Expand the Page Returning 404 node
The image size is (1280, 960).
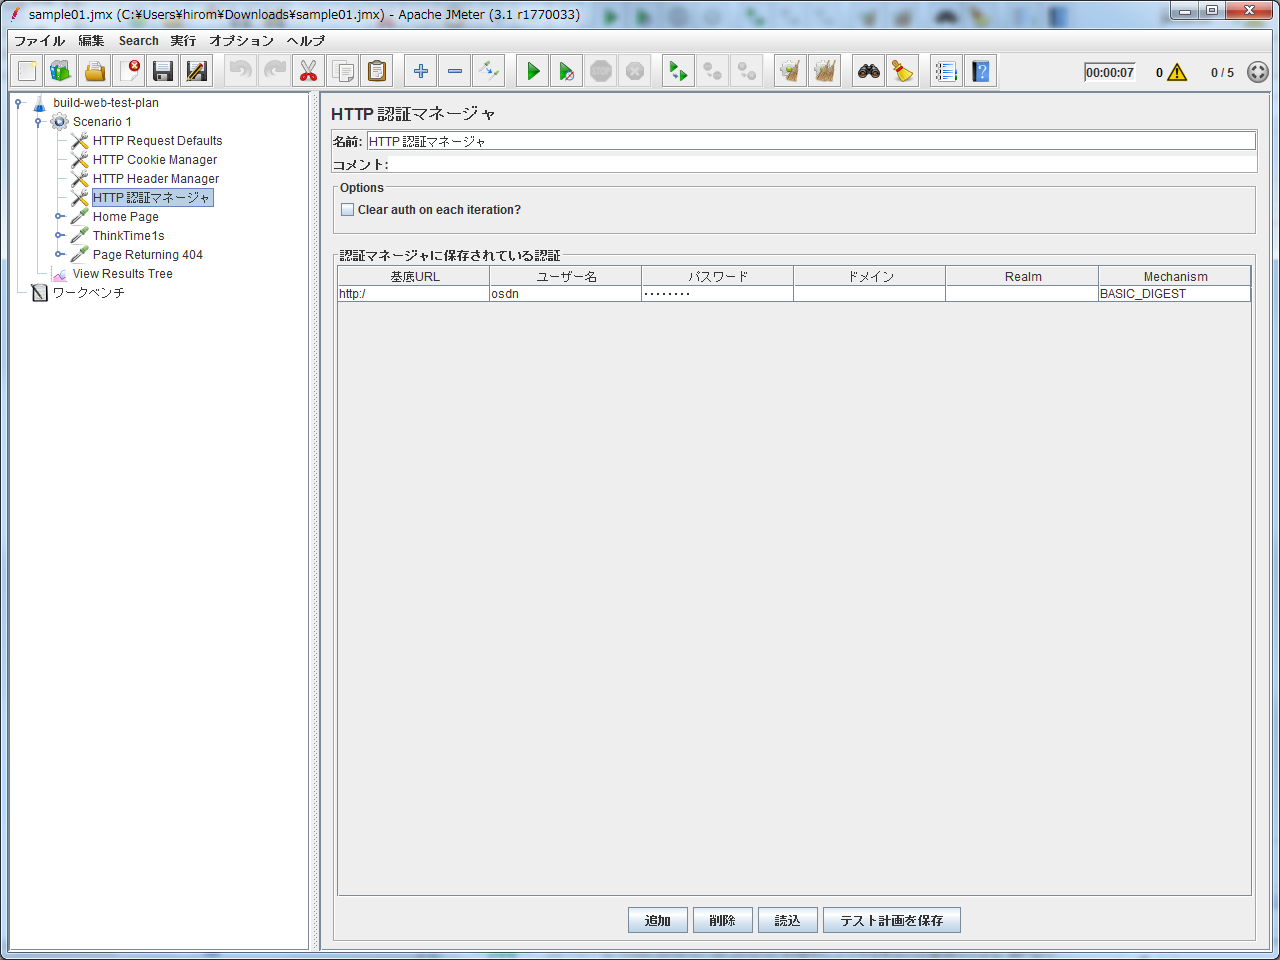click(60, 255)
